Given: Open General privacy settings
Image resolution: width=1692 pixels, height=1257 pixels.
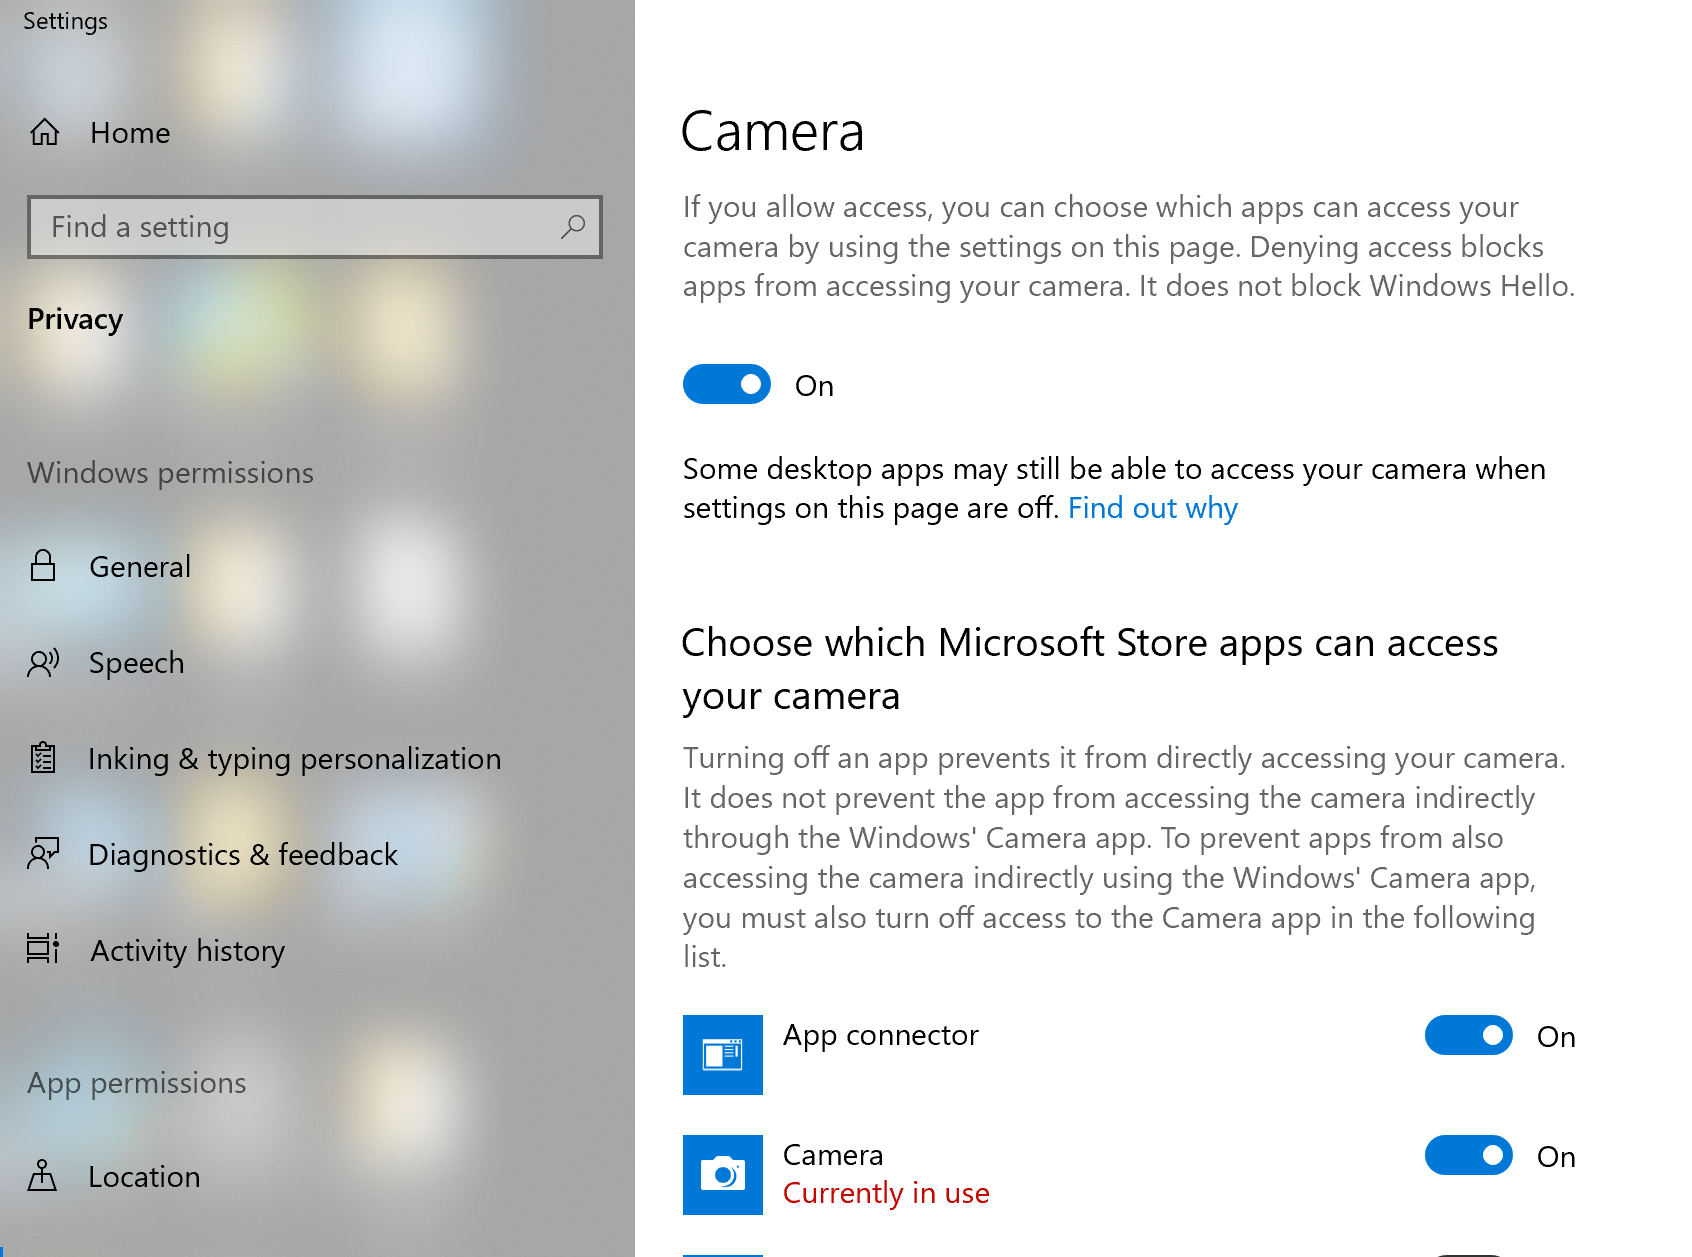Looking at the screenshot, I should pos(317,566).
